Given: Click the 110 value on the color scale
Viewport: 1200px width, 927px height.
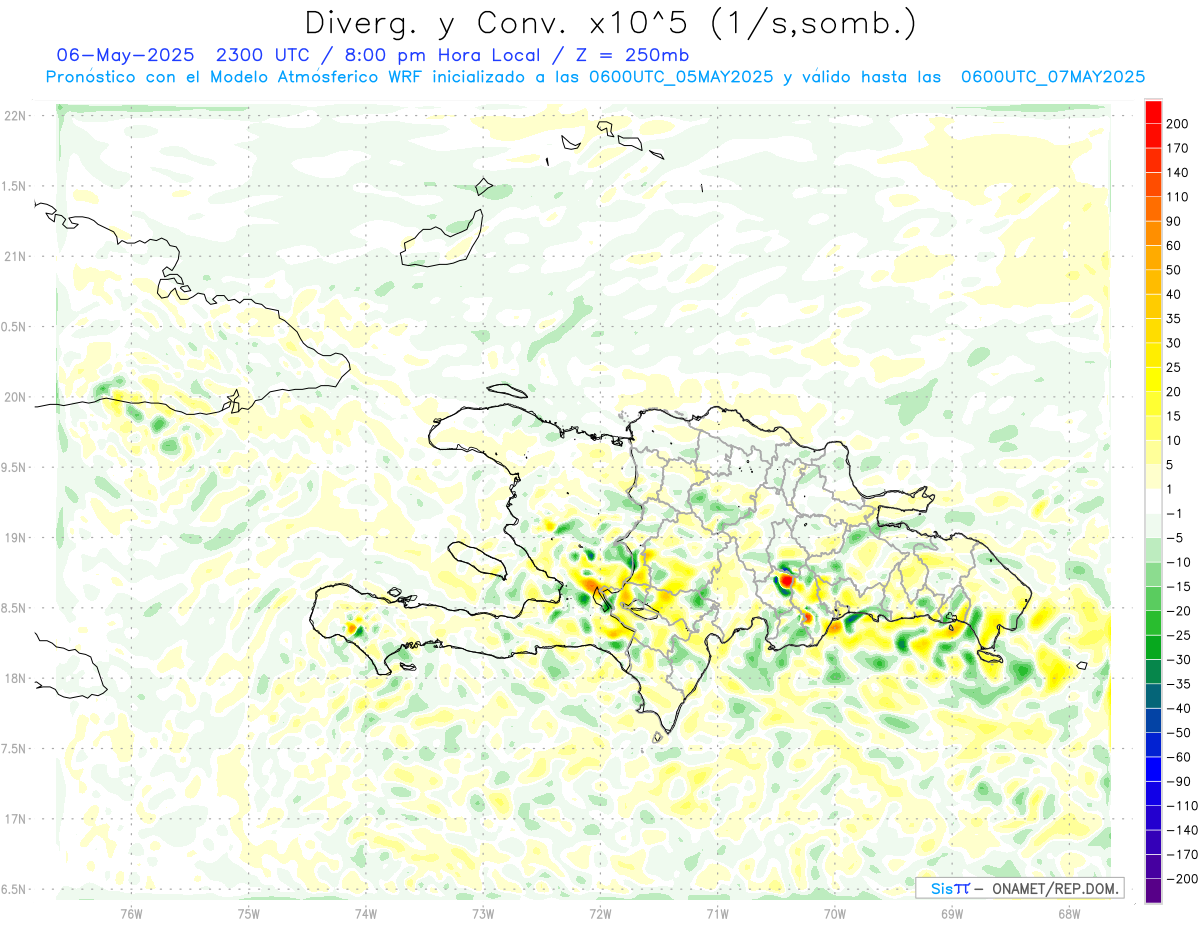Looking at the screenshot, I should click(x=1176, y=197).
